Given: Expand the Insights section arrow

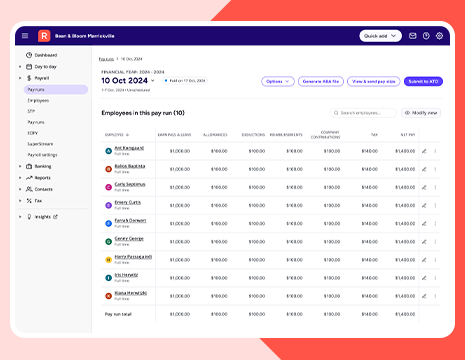Looking at the screenshot, I should [x=20, y=217].
